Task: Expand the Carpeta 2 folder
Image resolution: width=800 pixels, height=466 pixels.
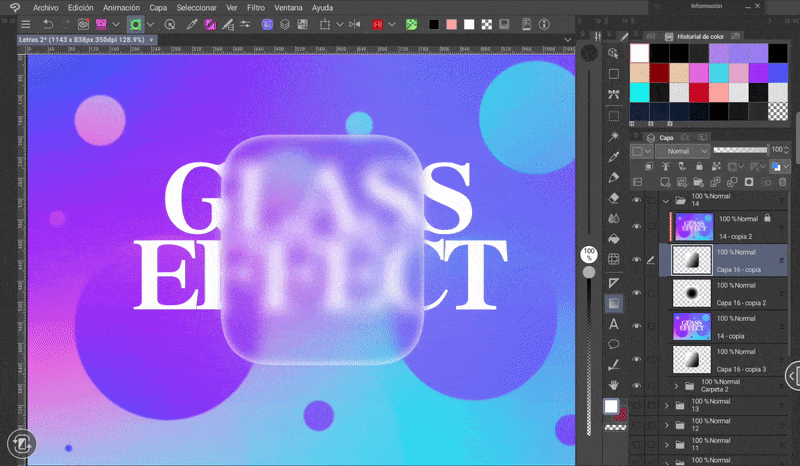Action: click(x=677, y=386)
